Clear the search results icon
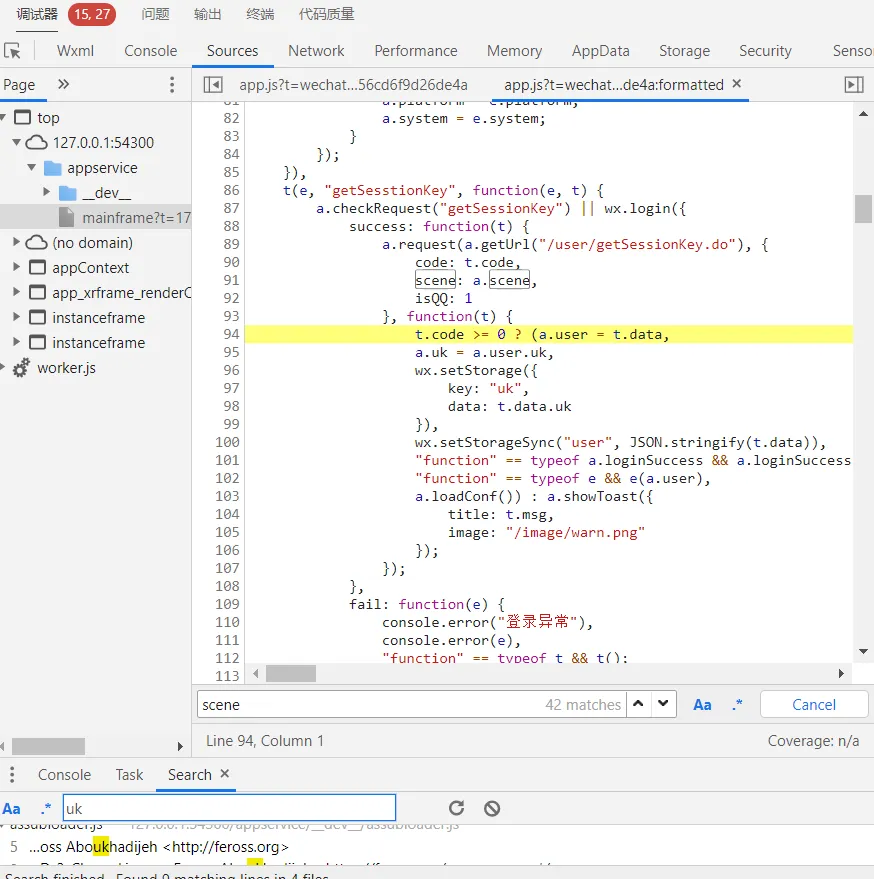This screenshot has width=874, height=879. pyautogui.click(x=492, y=808)
